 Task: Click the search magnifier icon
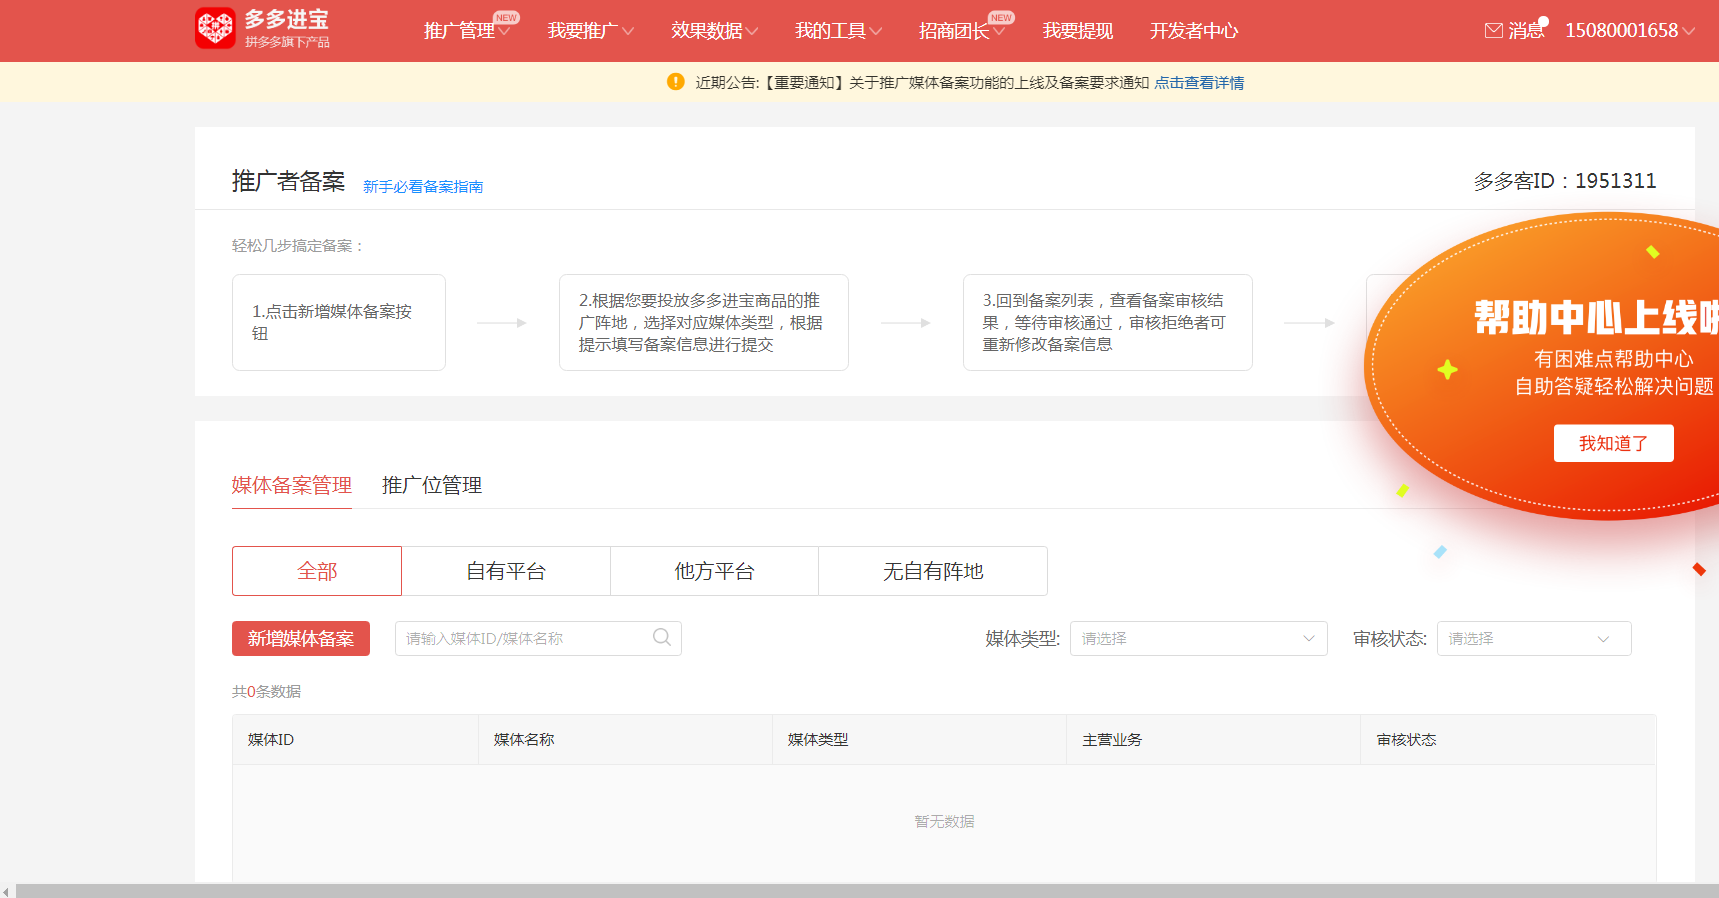coord(662,638)
